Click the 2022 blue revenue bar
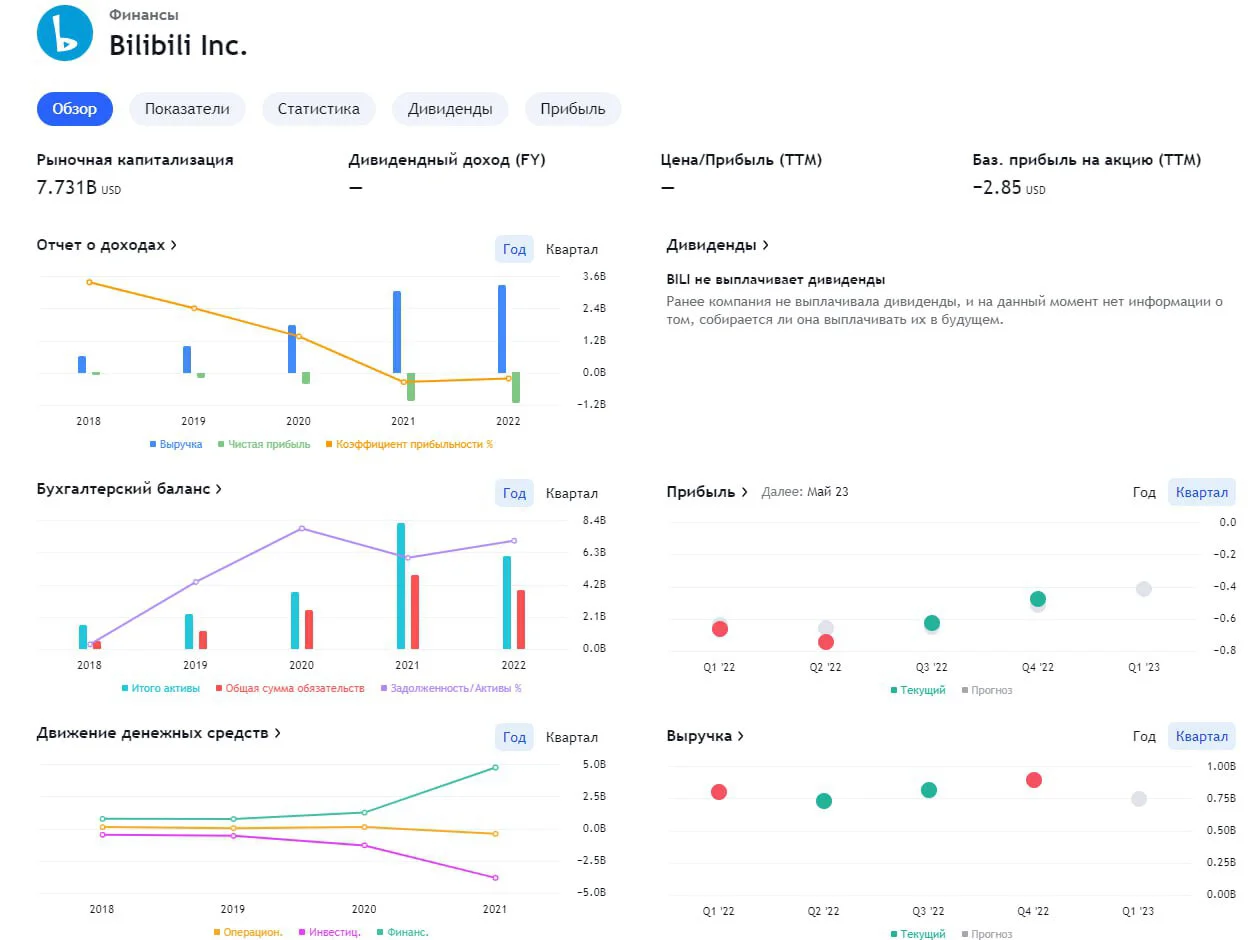The height and width of the screenshot is (940, 1259). click(502, 329)
